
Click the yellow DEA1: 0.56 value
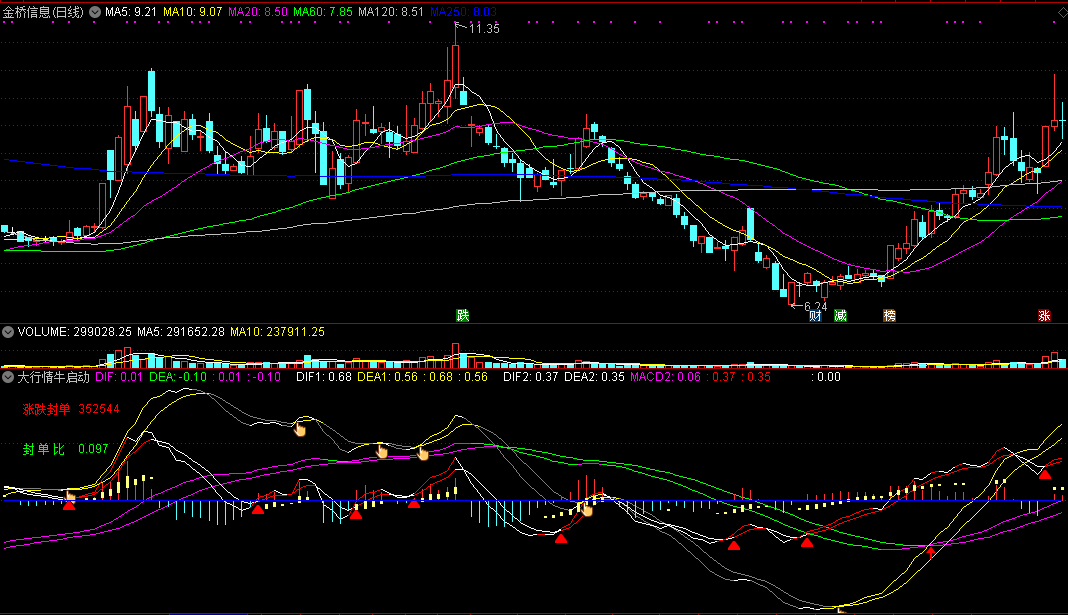pyautogui.click(x=388, y=377)
